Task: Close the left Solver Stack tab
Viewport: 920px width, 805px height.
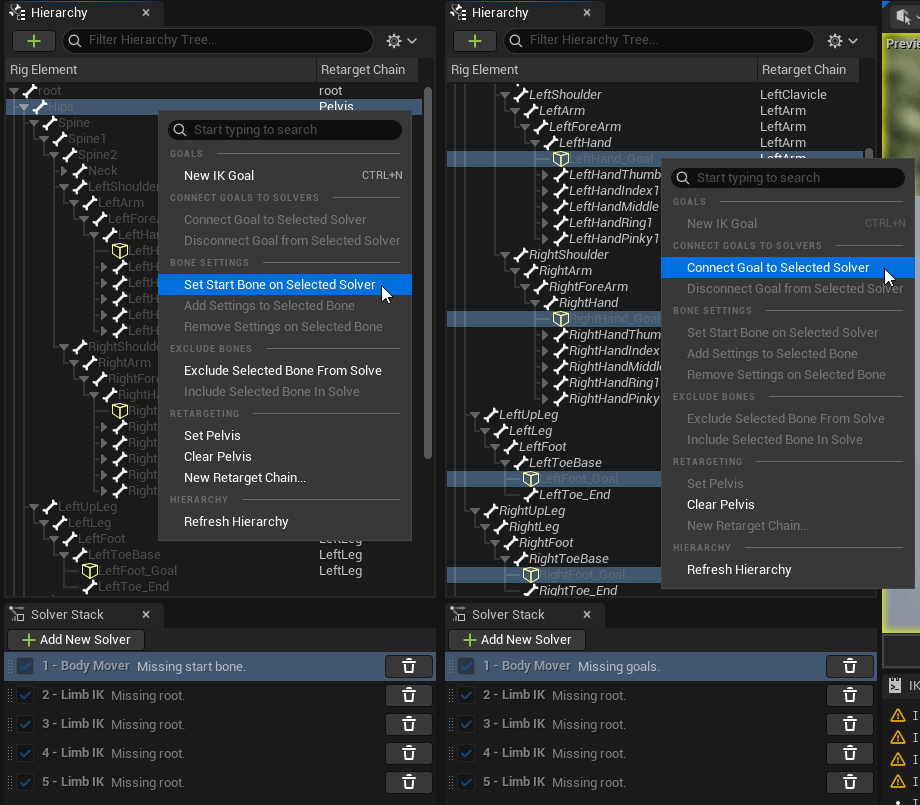Action: point(146,614)
